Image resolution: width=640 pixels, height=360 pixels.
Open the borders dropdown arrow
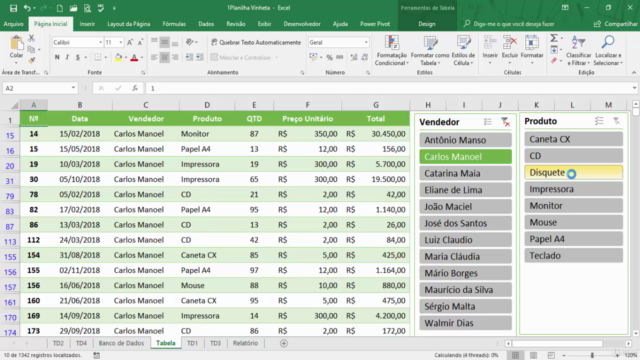[x=106, y=58]
